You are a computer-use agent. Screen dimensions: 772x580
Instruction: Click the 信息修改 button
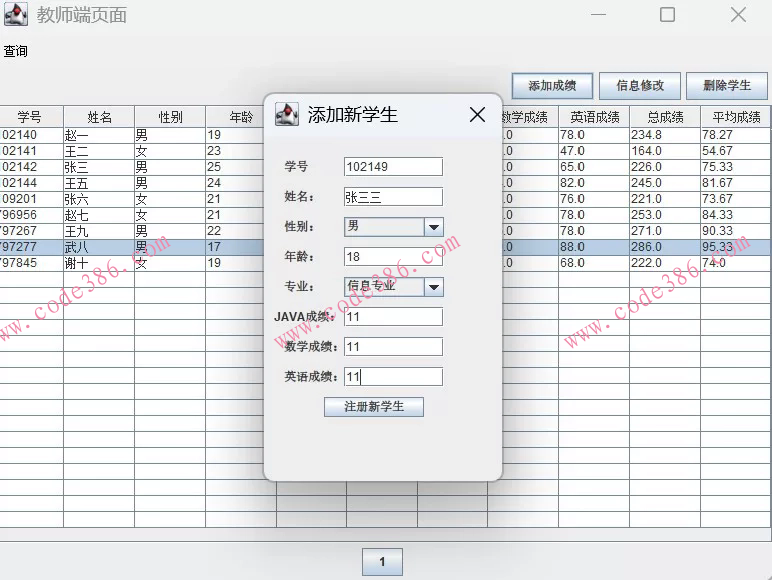(640, 86)
